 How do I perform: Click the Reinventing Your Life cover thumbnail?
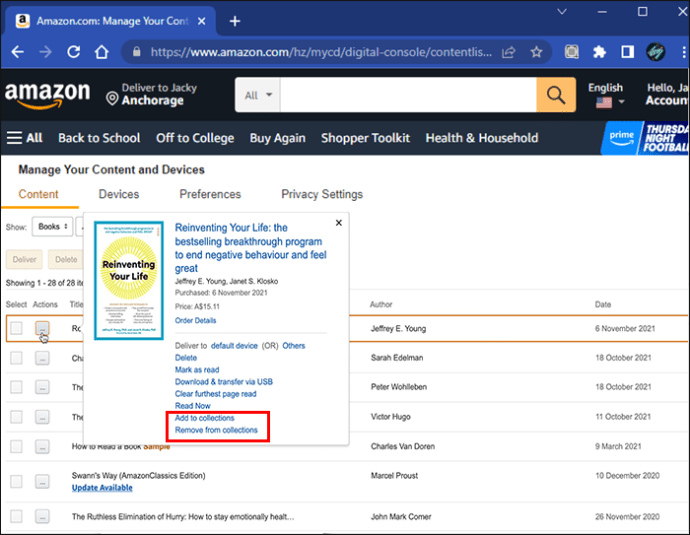[129, 280]
